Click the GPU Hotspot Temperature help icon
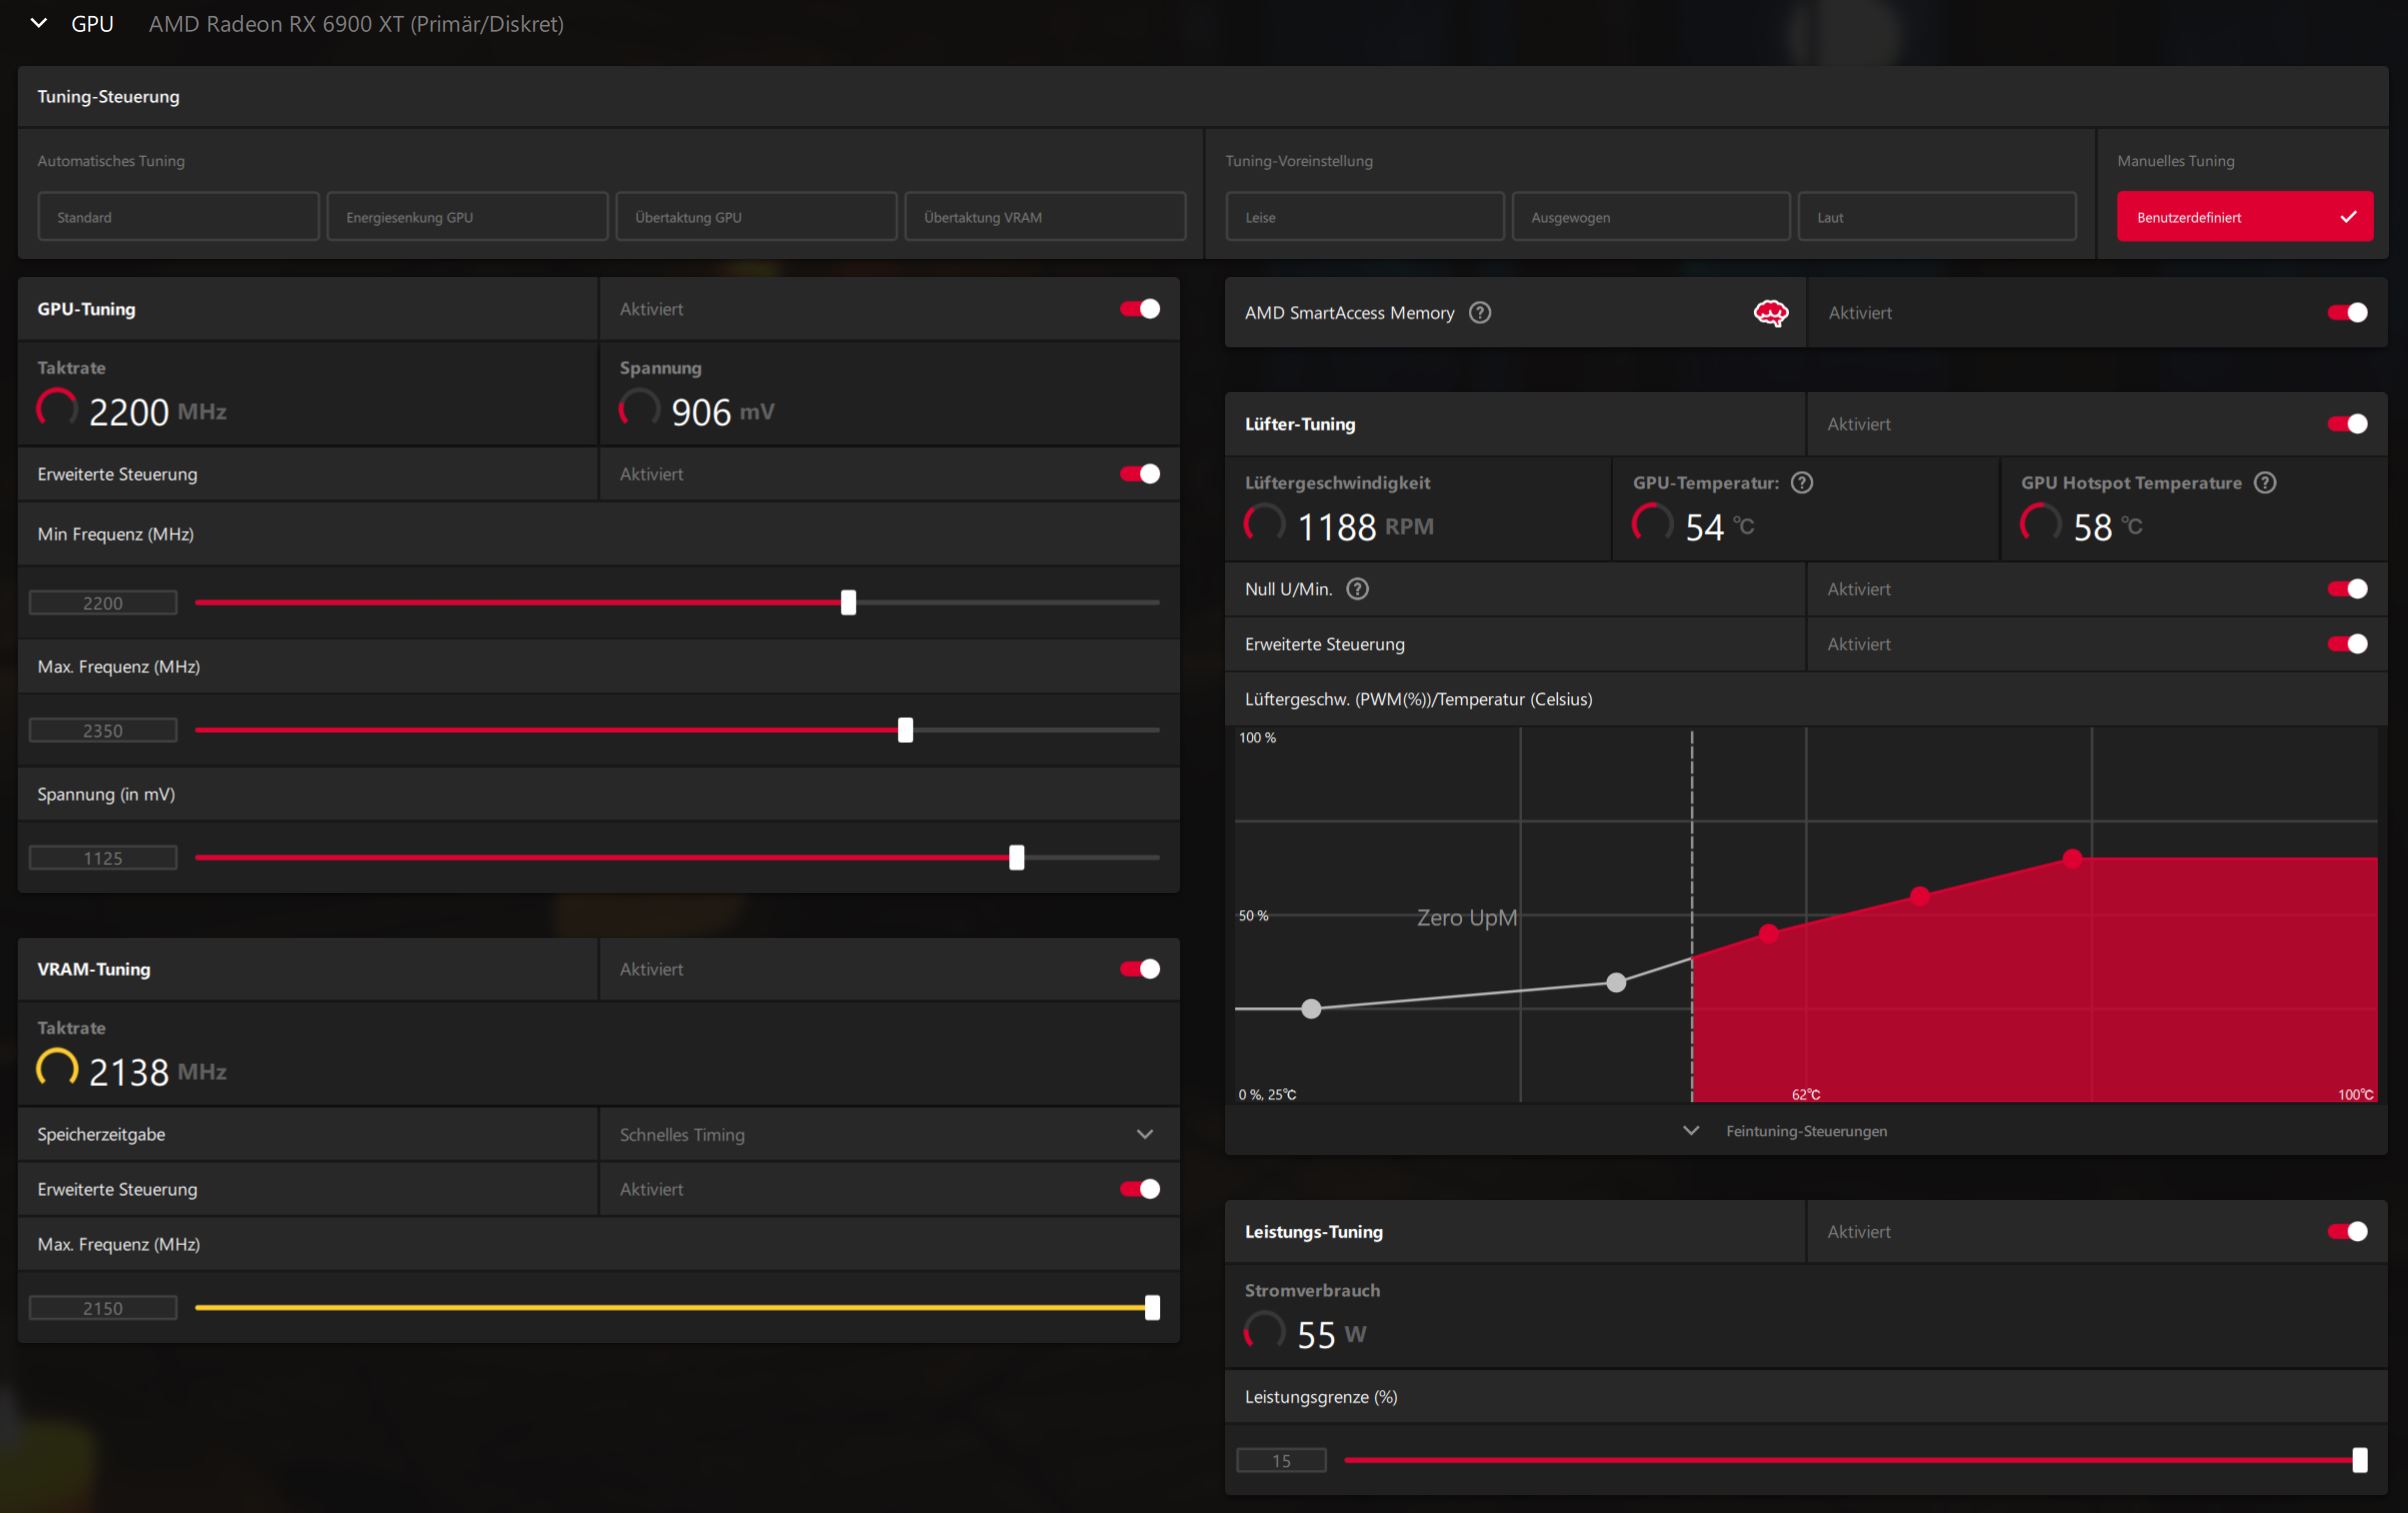This screenshot has height=1513, width=2408. pyautogui.click(x=2265, y=483)
